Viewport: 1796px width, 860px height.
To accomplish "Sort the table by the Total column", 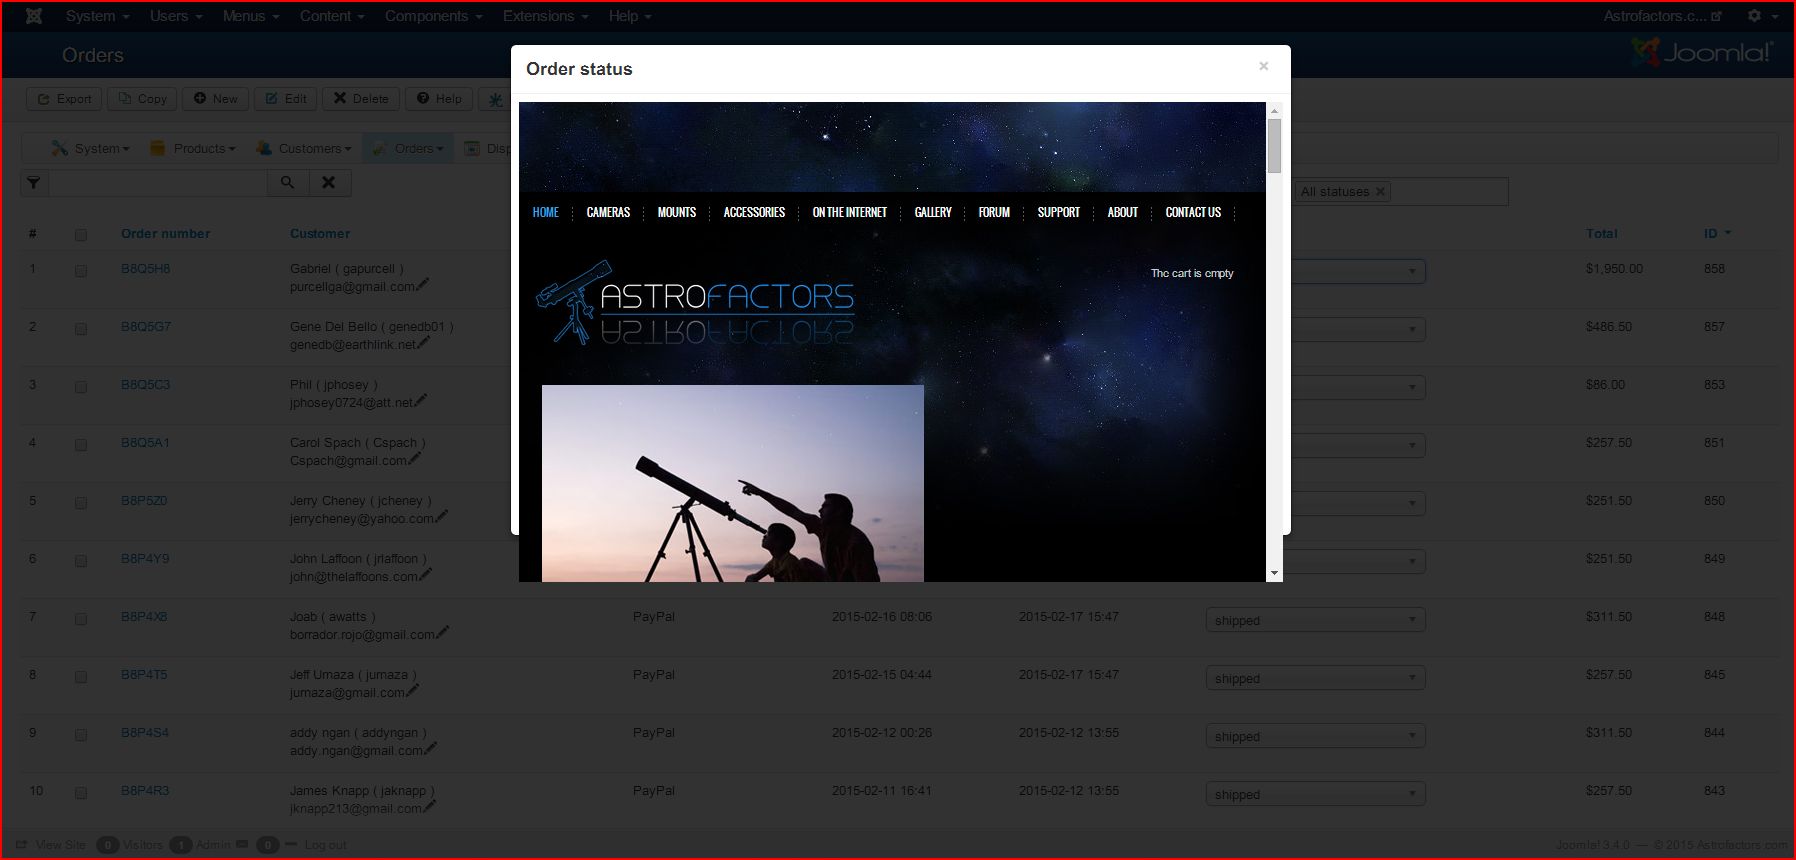I will click(1602, 233).
